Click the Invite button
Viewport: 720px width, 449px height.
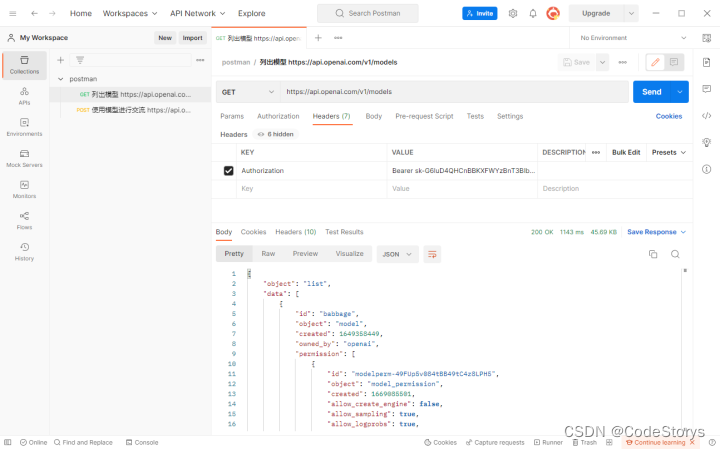[x=480, y=13]
